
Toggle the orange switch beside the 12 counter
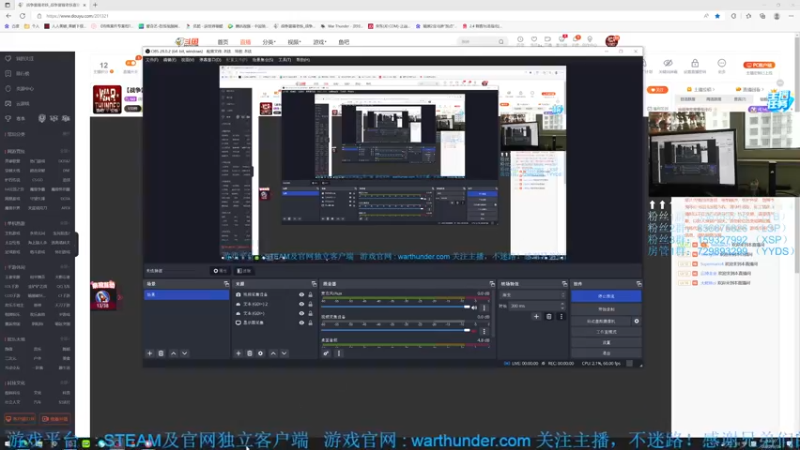tap(130, 63)
